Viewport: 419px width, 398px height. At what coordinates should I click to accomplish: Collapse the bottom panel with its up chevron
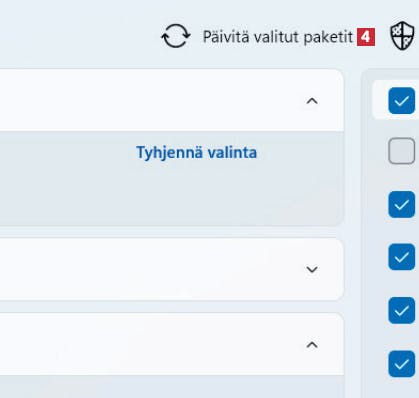[x=312, y=345]
